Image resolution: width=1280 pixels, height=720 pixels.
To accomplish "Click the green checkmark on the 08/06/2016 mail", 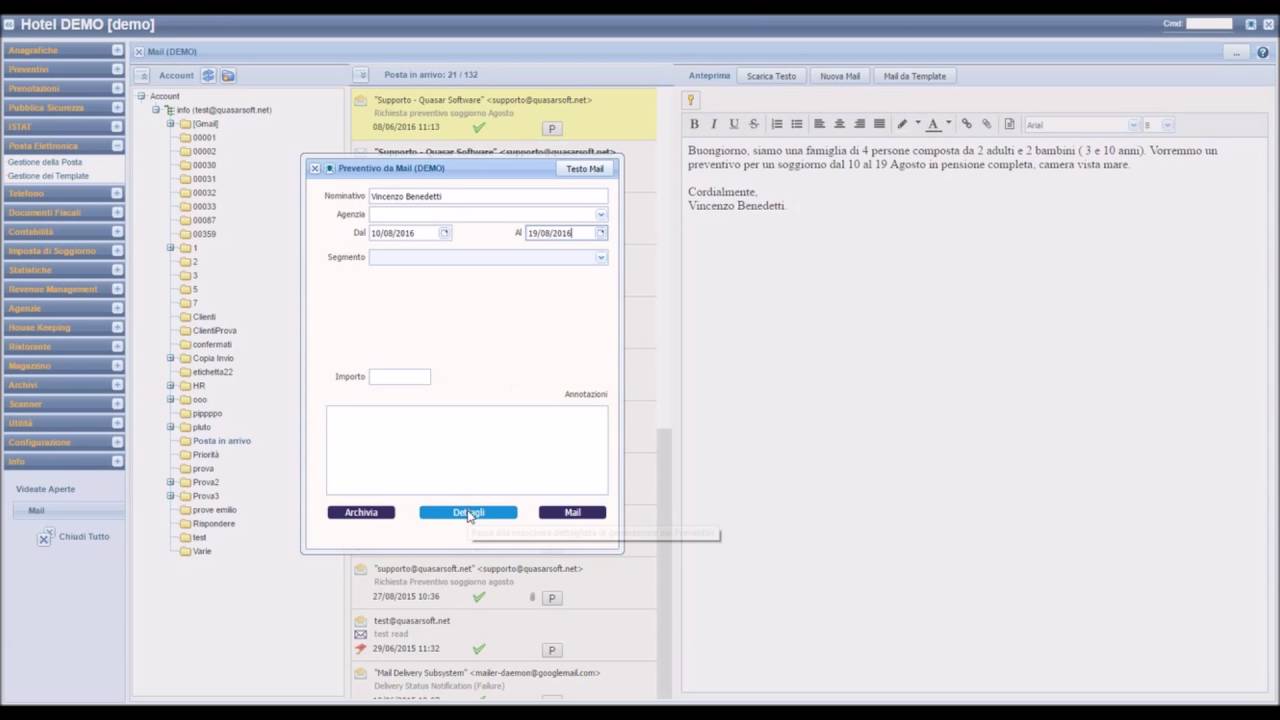I will pos(479,128).
